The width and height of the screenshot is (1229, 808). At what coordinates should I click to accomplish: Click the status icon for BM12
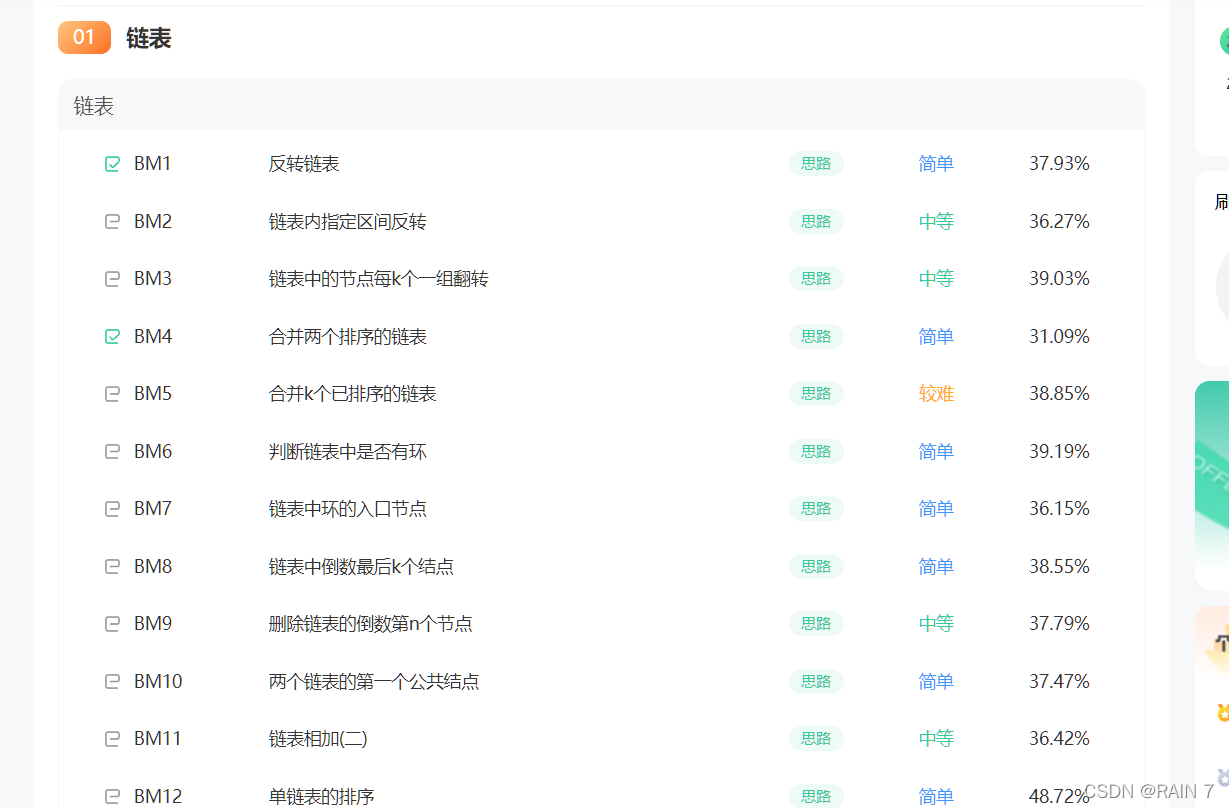112,796
